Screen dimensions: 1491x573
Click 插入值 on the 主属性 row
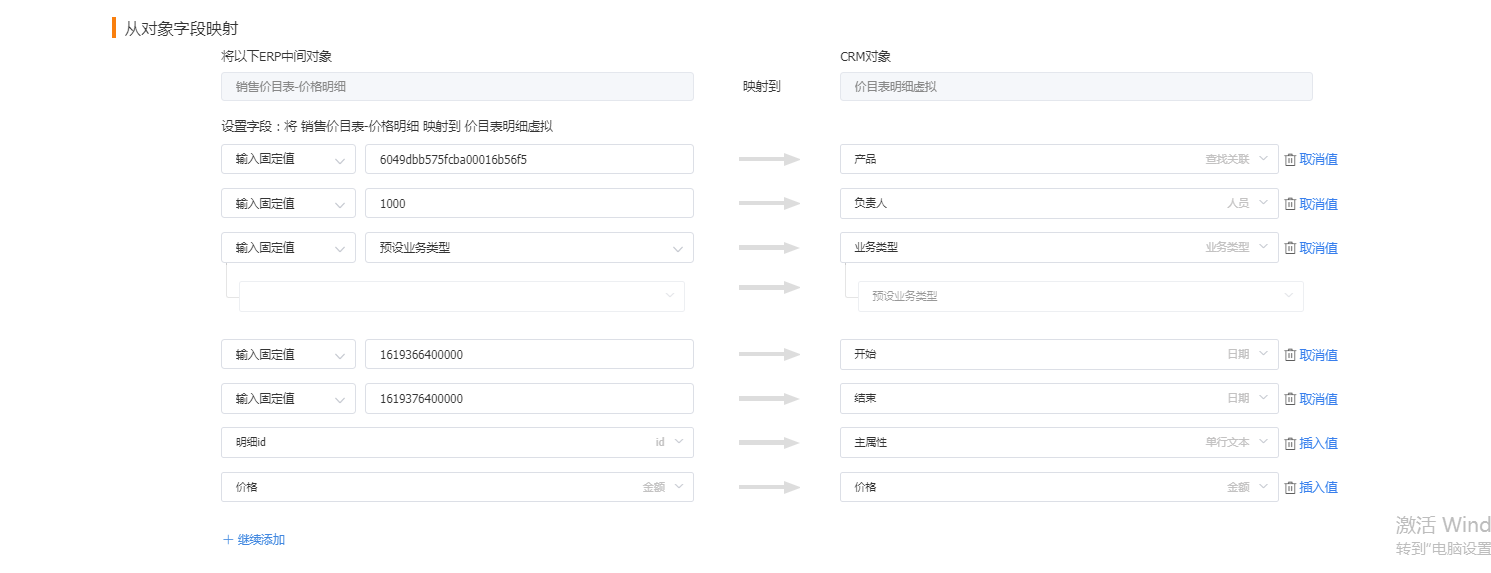click(x=1318, y=442)
